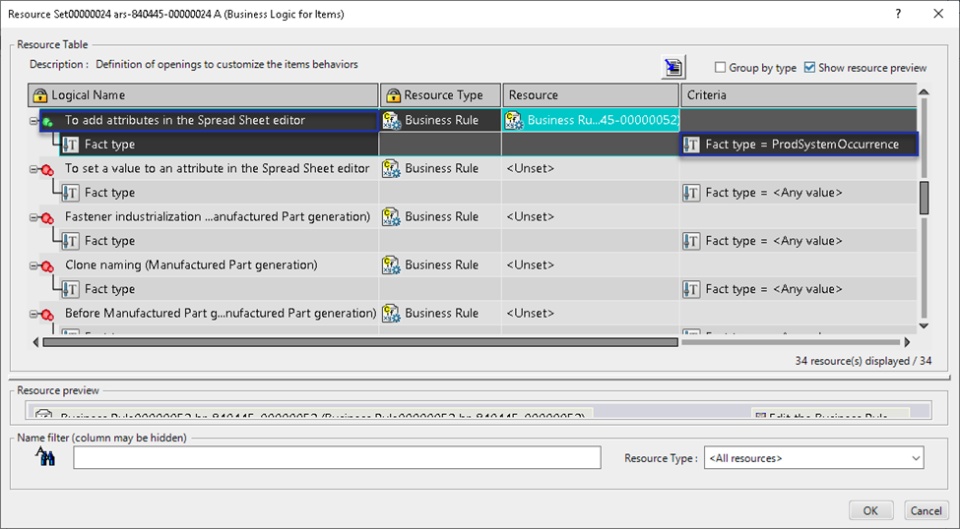Click <Unset> resource of 'To set a value' row
Viewport: 960px width, 529px height.
530,168
